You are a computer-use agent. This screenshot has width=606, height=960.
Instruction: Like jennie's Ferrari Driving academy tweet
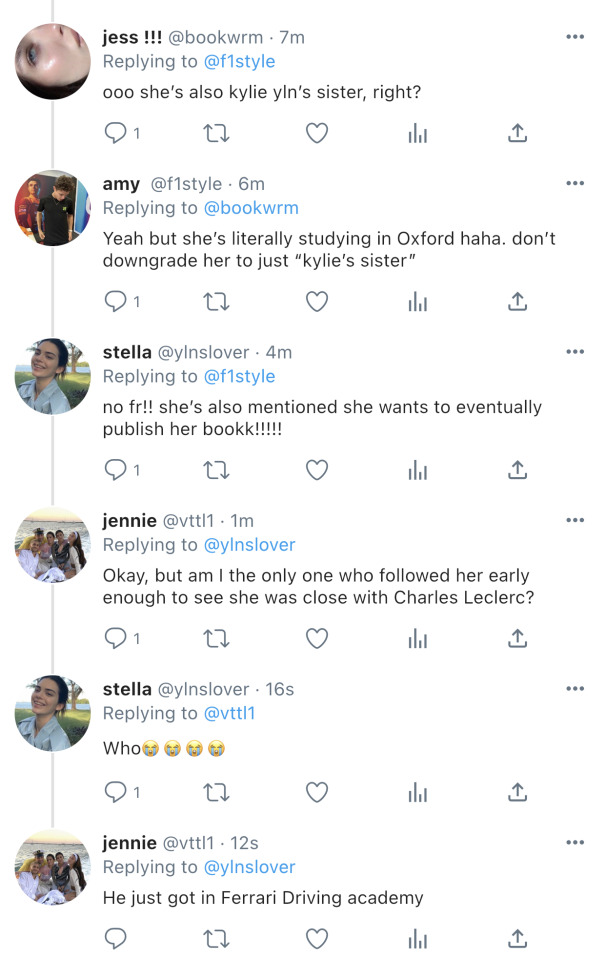click(317, 939)
